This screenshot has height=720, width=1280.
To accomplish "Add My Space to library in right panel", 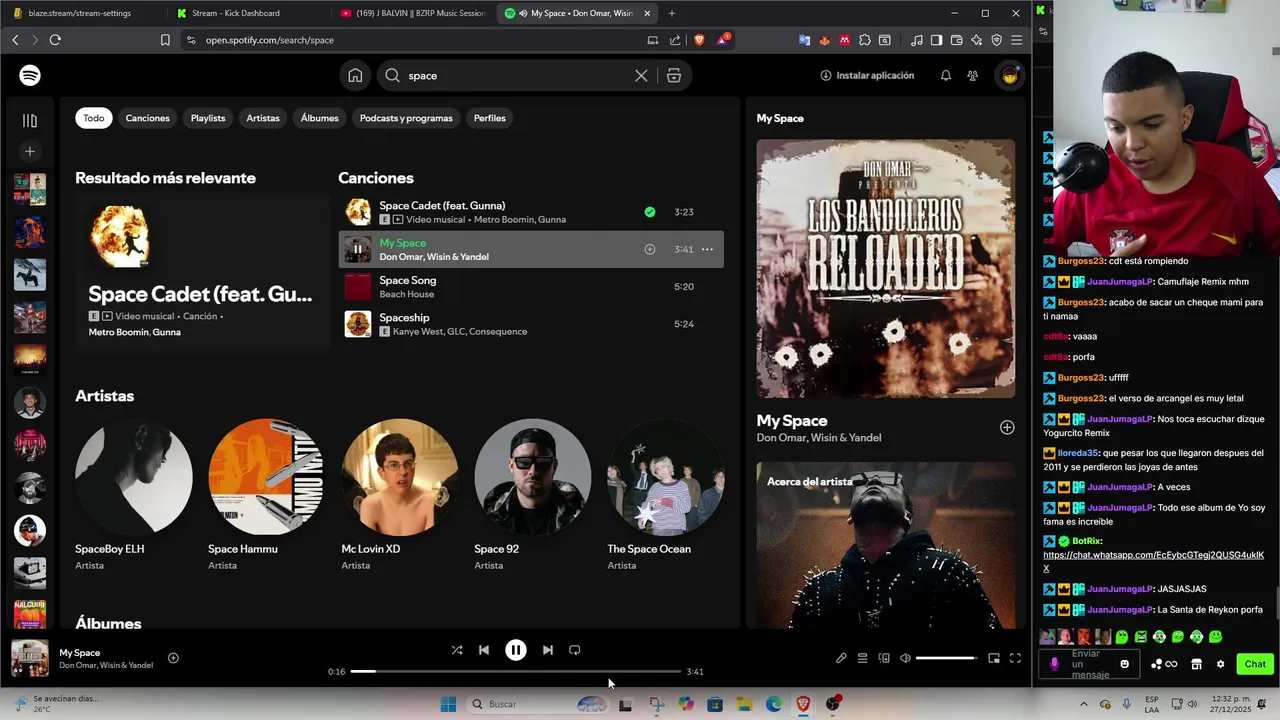I will [x=1007, y=427].
